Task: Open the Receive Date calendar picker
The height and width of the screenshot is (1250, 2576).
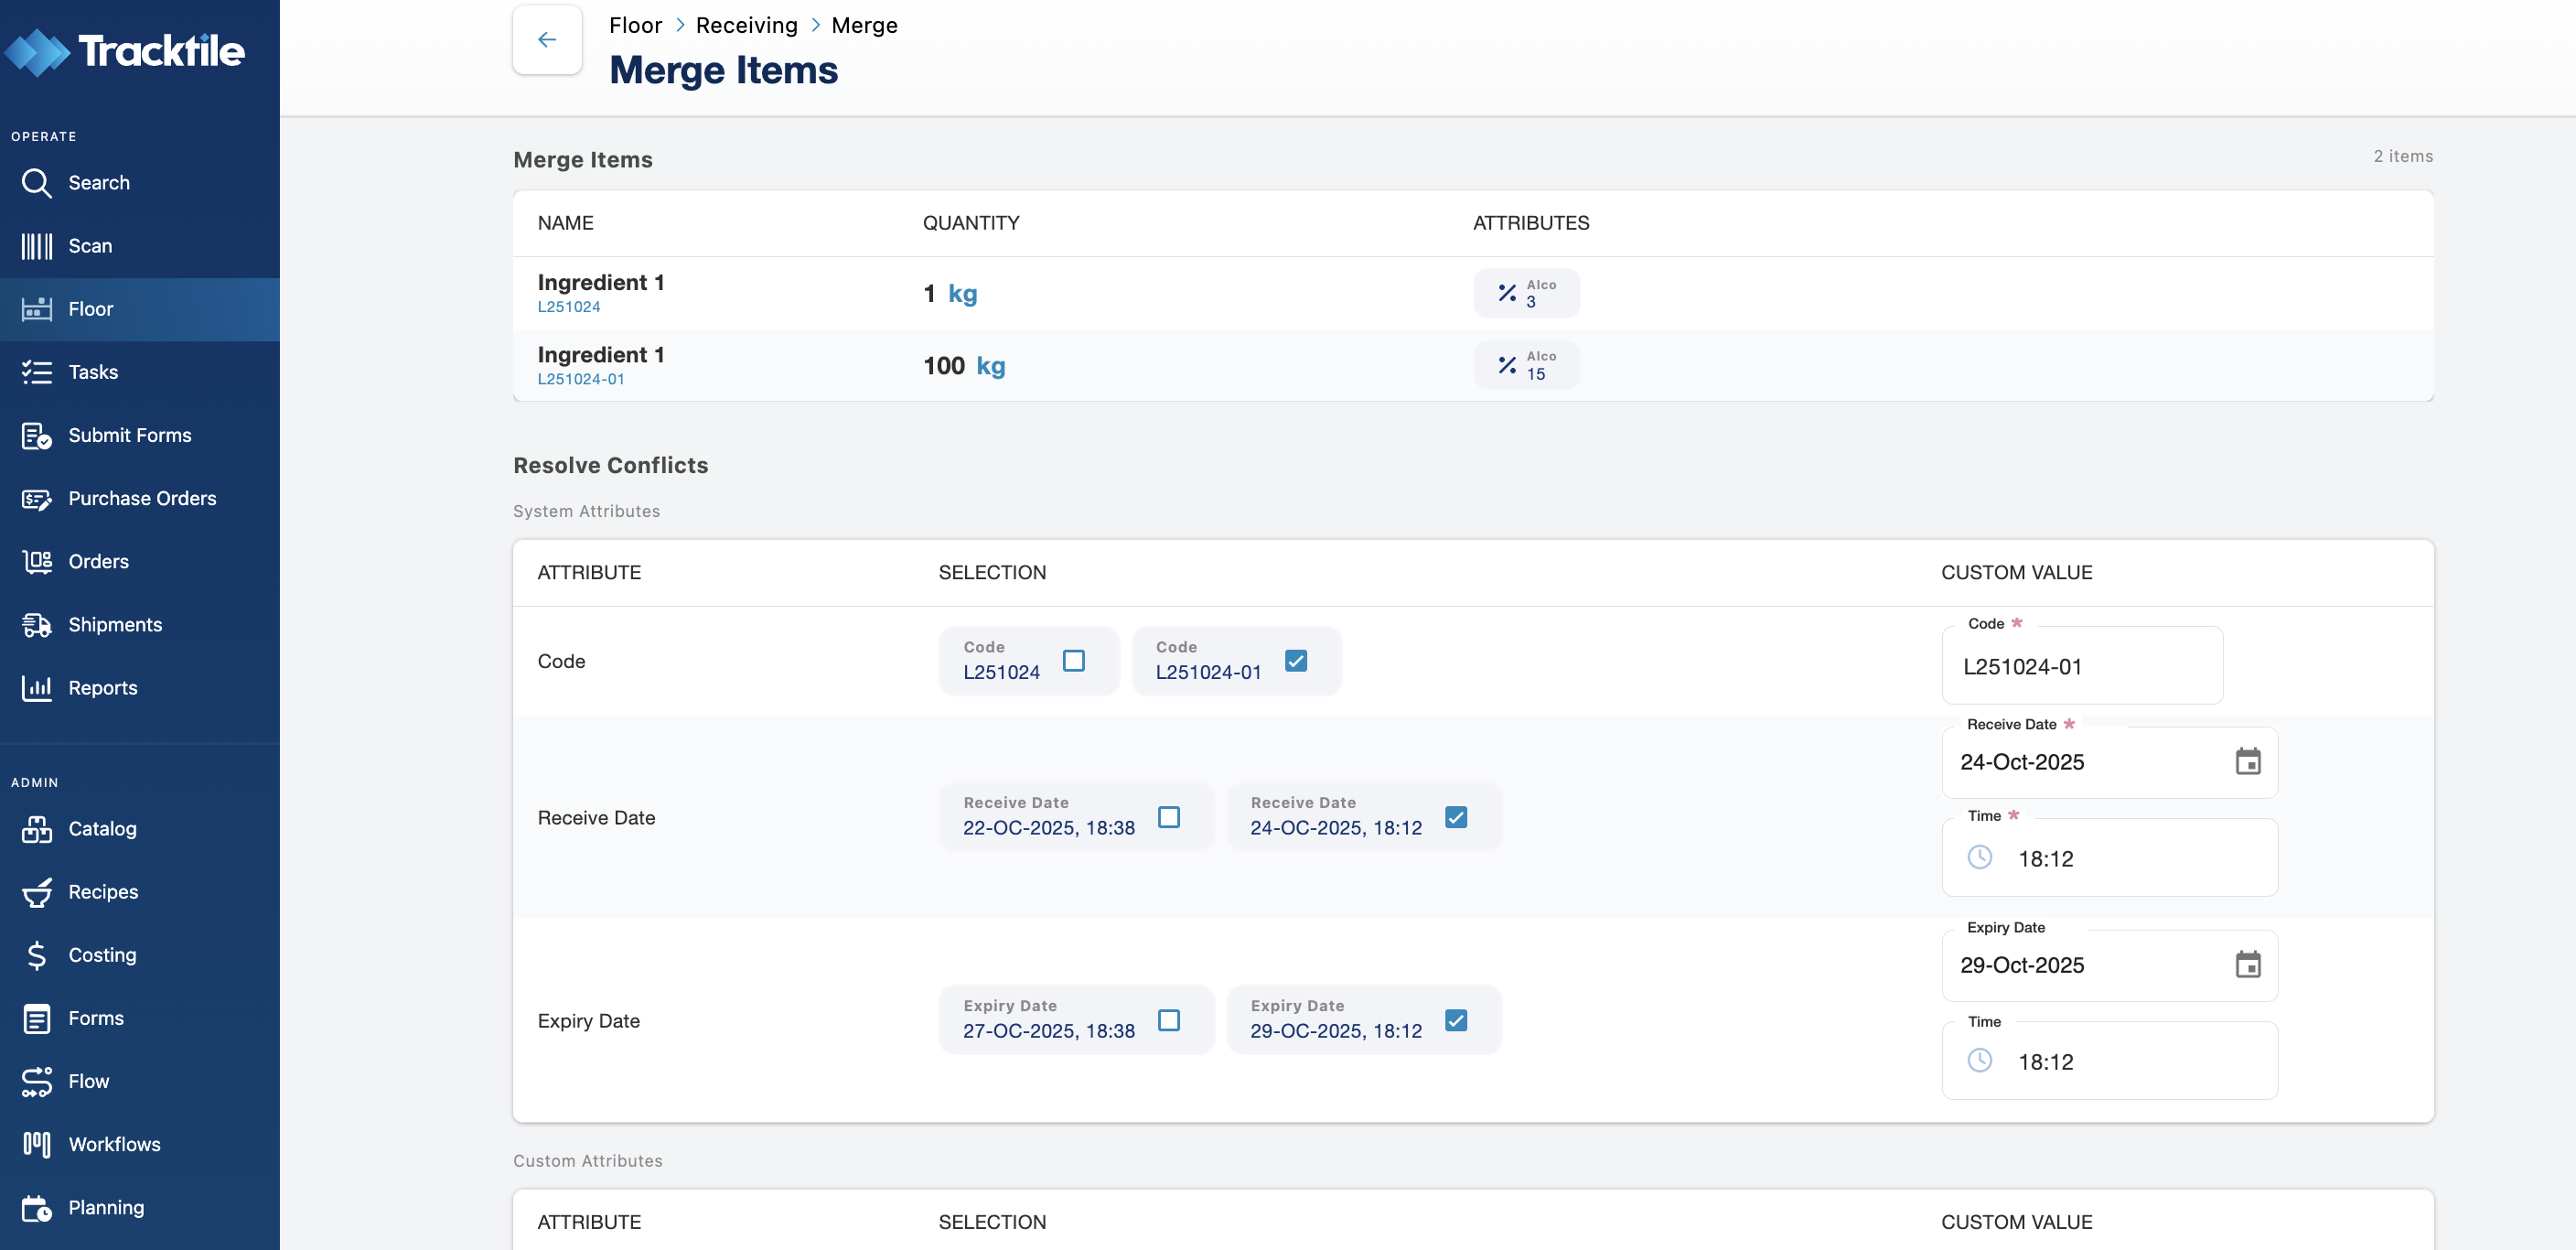Action: 2247,762
